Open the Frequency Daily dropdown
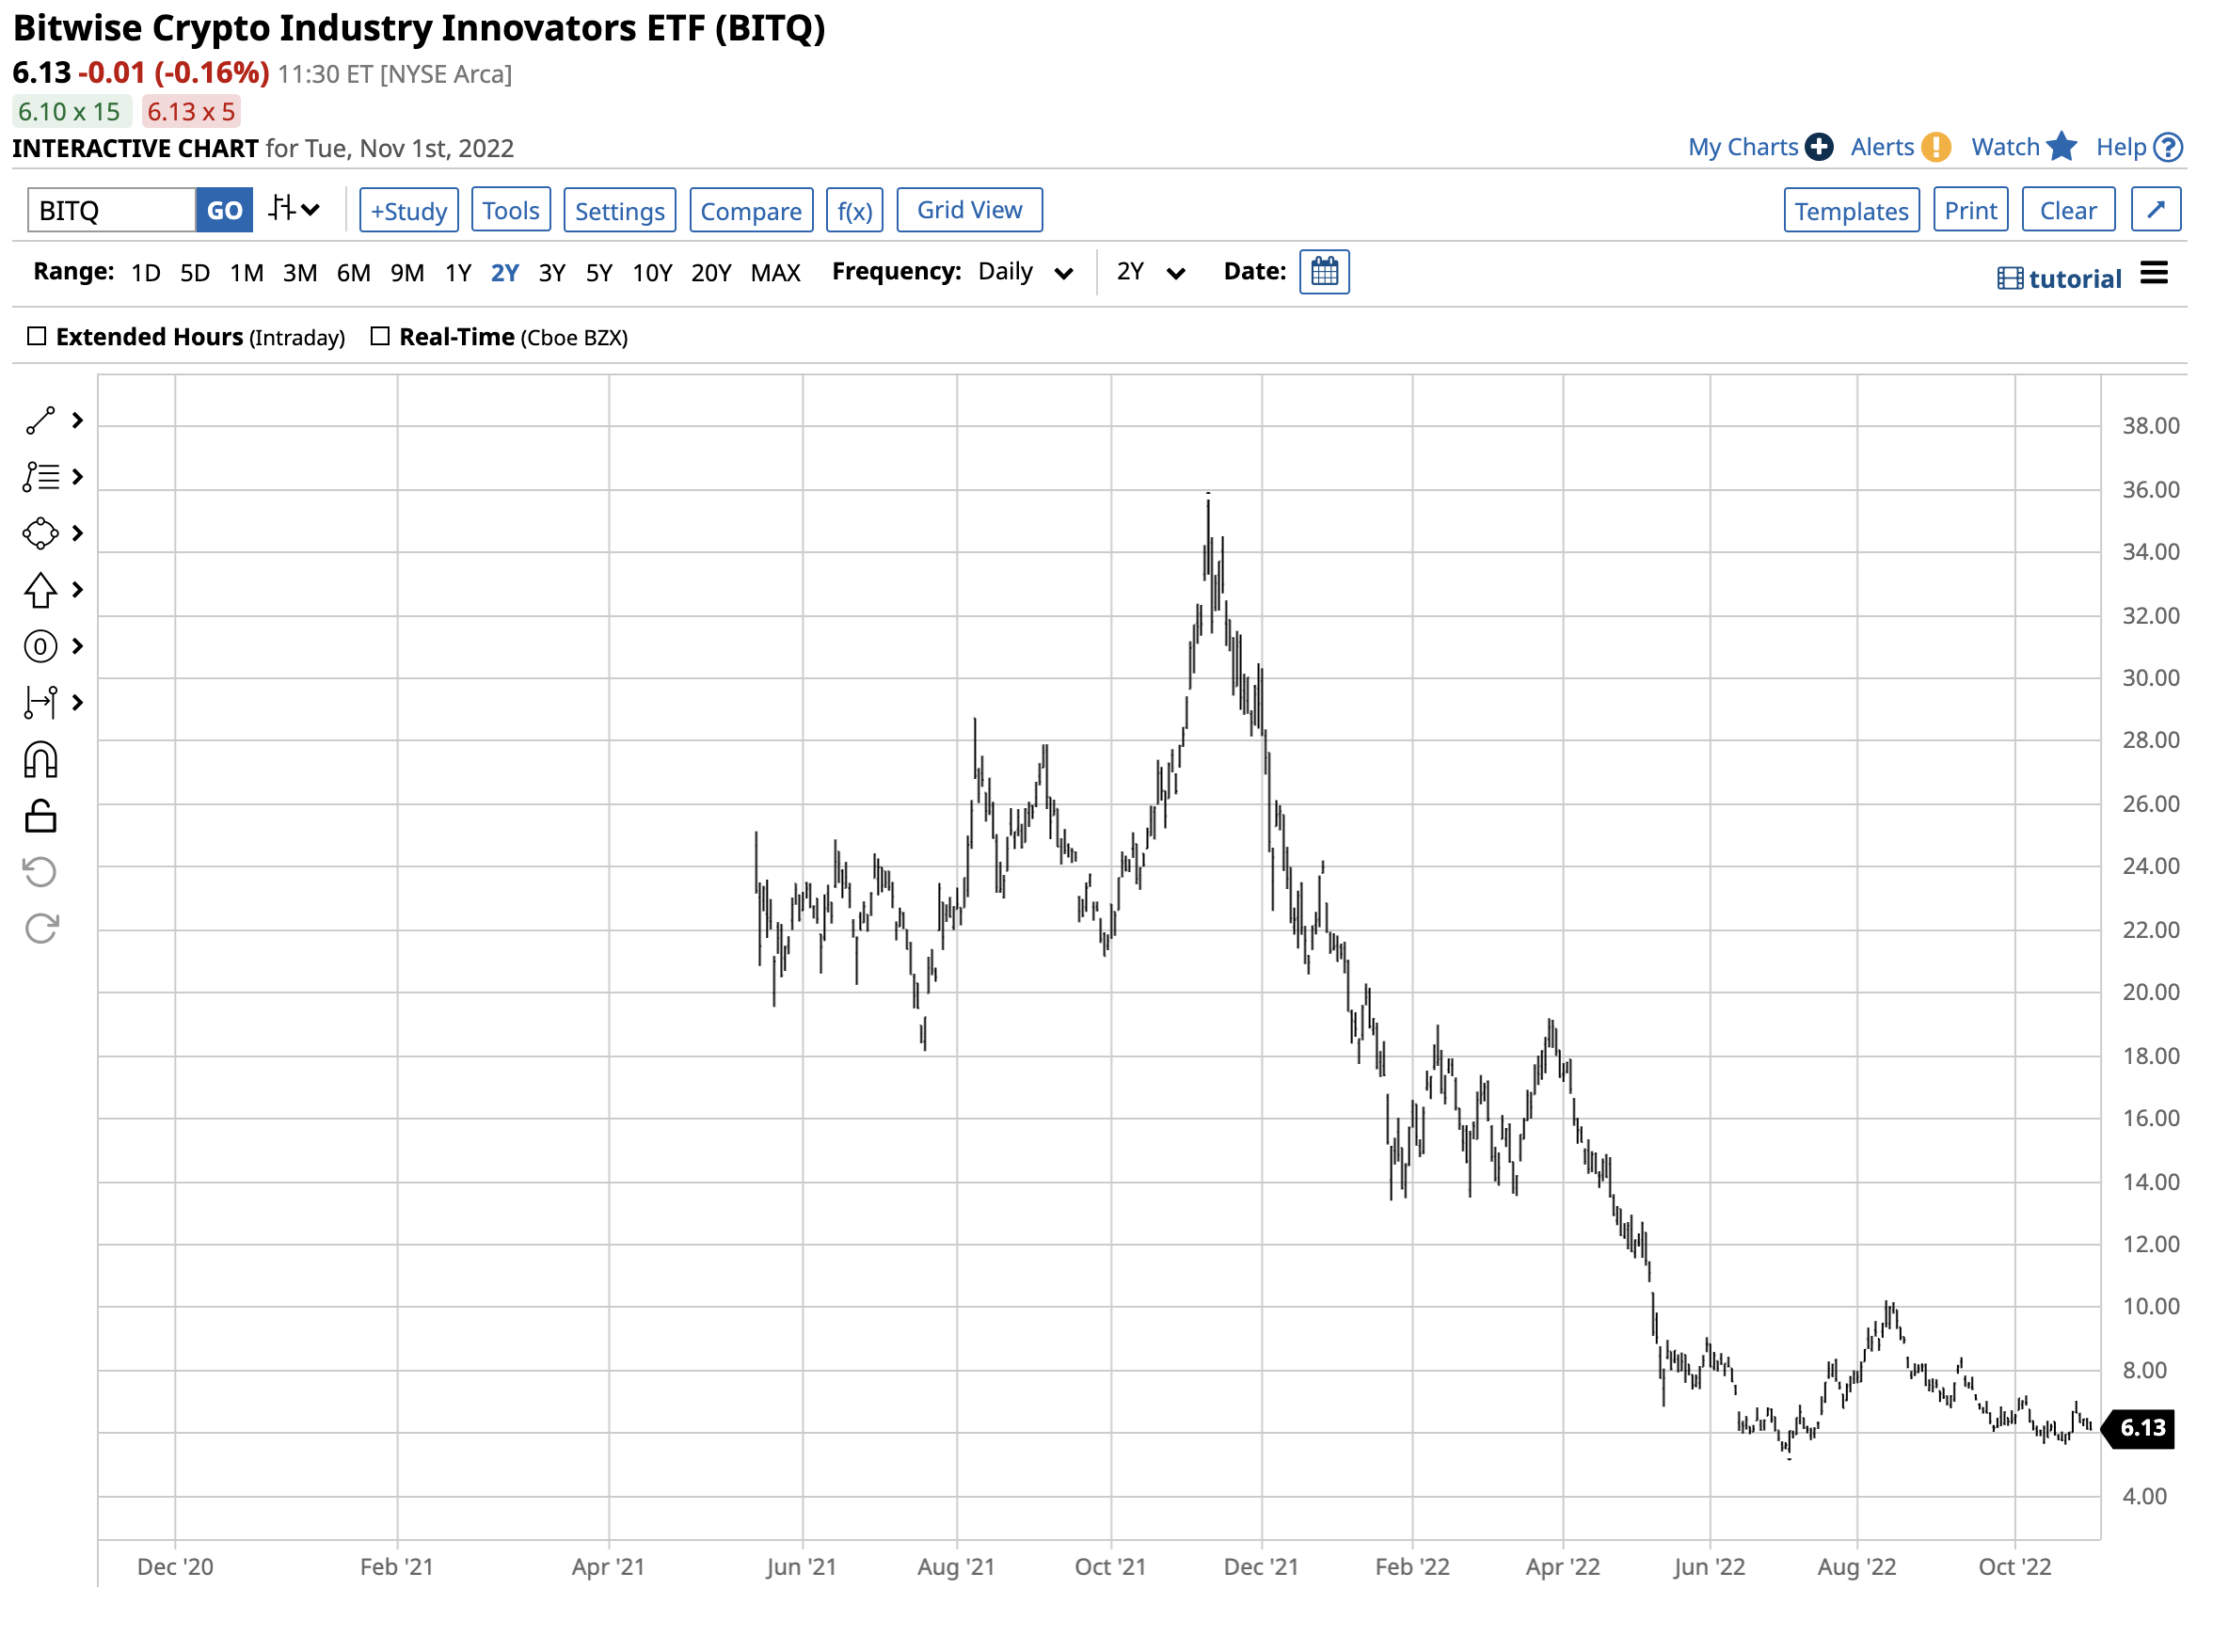Viewport: 2213px width, 1652px height. tap(1024, 272)
